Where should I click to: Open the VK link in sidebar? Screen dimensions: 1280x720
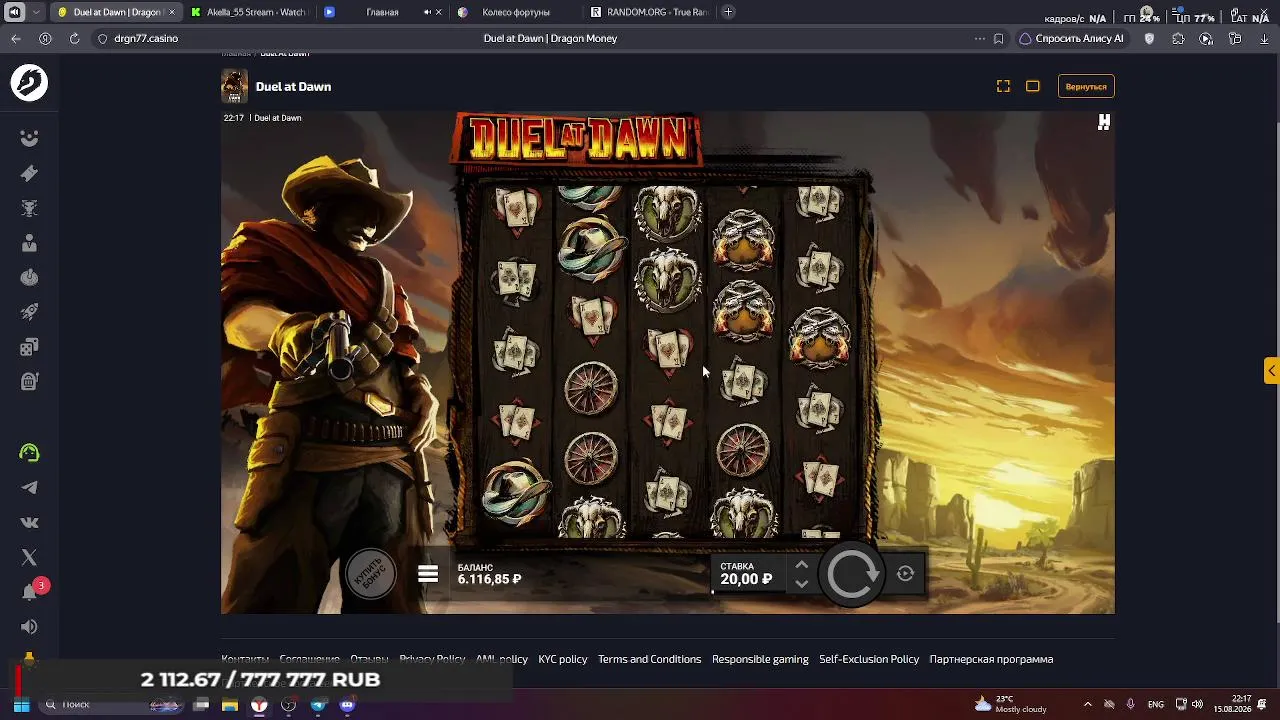(29, 522)
